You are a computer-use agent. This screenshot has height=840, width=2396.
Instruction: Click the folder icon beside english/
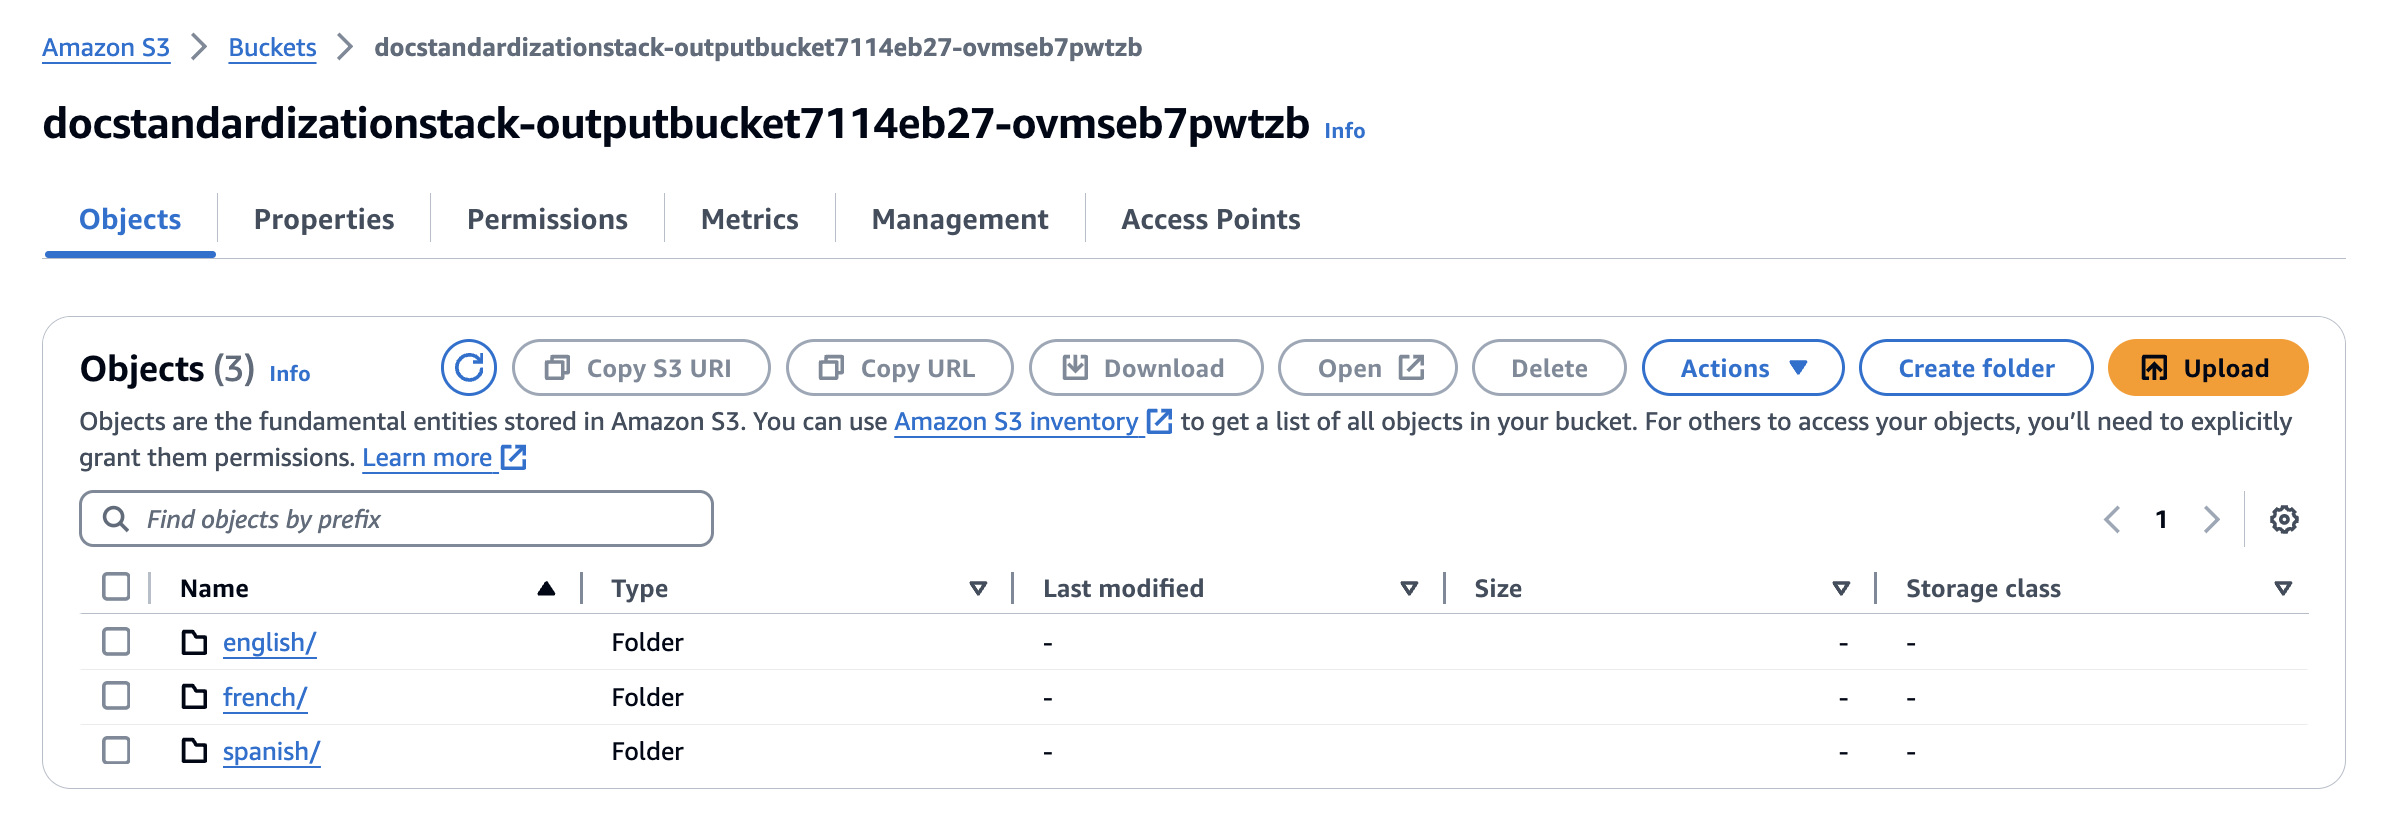tap(194, 642)
